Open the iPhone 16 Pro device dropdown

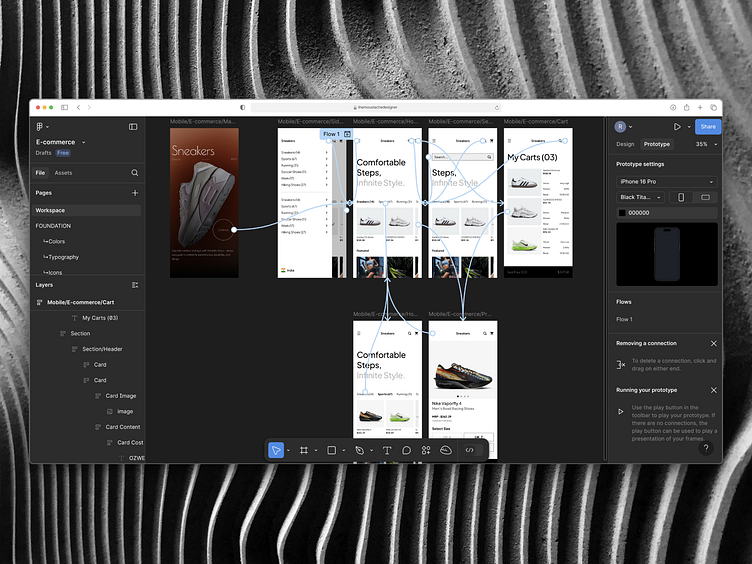pyautogui.click(x=667, y=181)
